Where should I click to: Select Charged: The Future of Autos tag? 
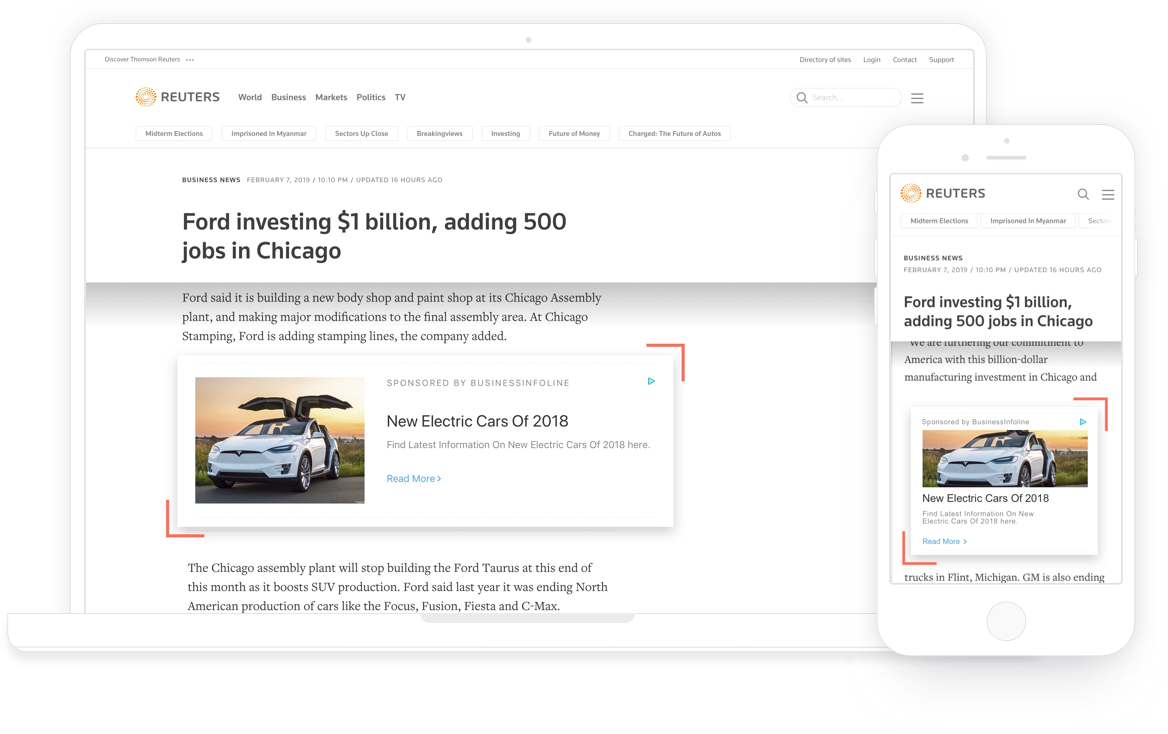675,133
